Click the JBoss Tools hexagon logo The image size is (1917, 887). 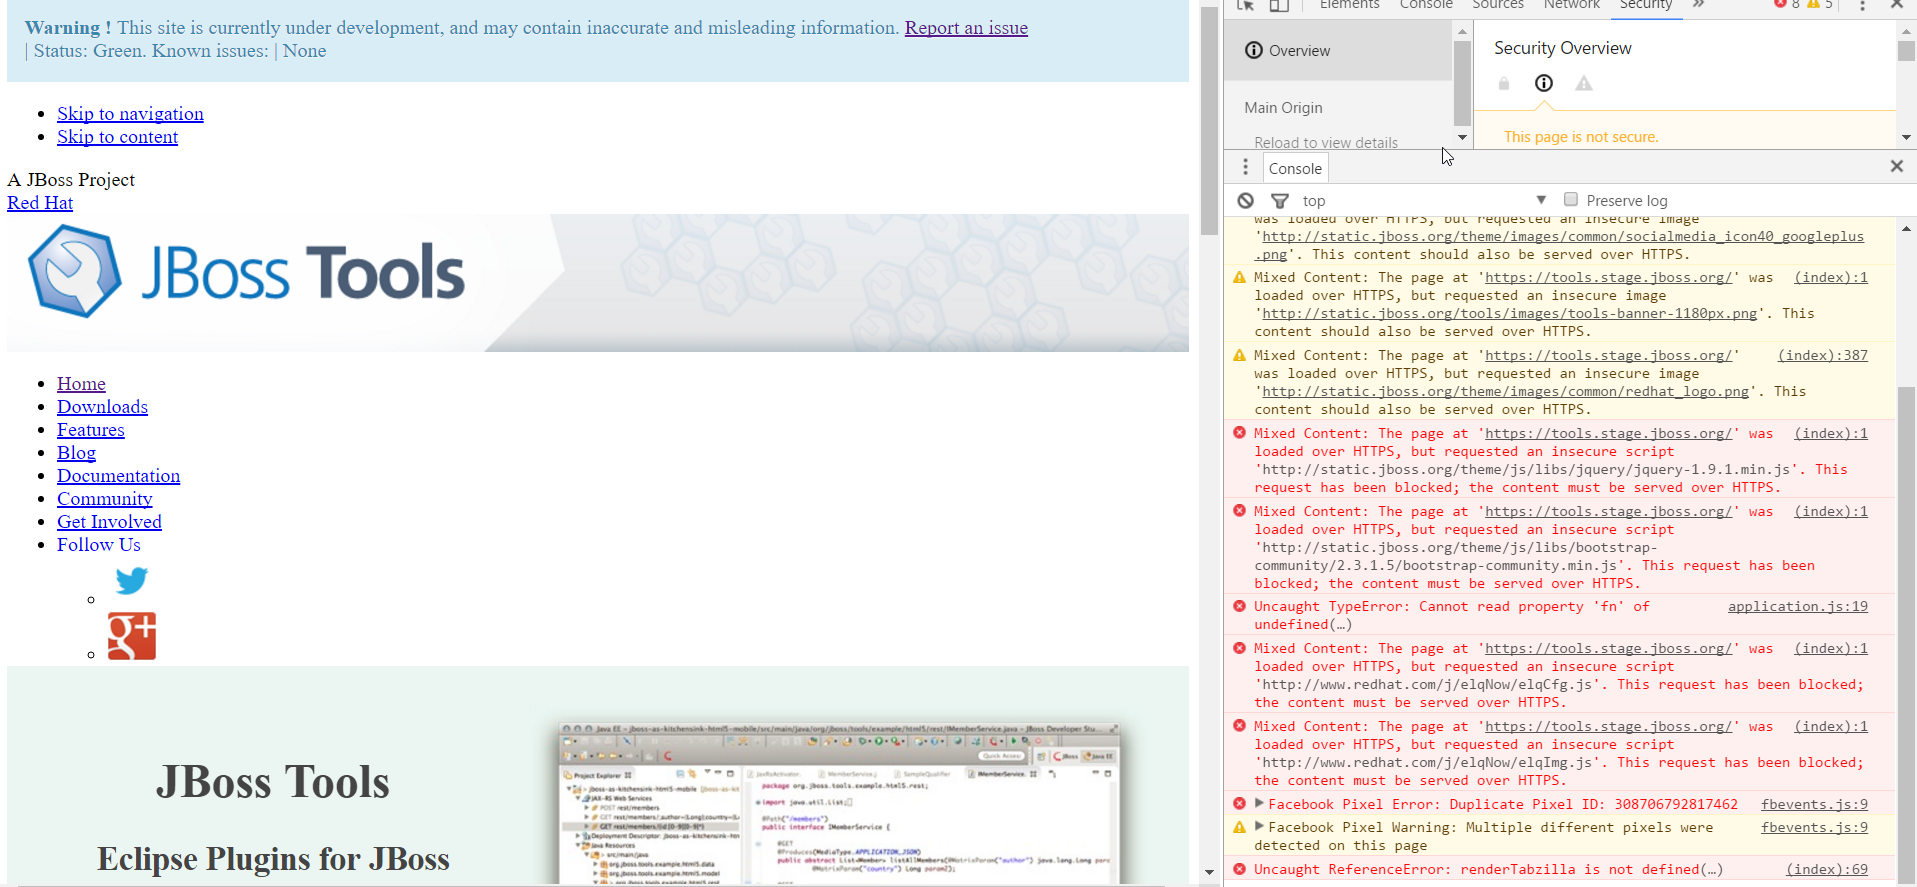coord(75,272)
